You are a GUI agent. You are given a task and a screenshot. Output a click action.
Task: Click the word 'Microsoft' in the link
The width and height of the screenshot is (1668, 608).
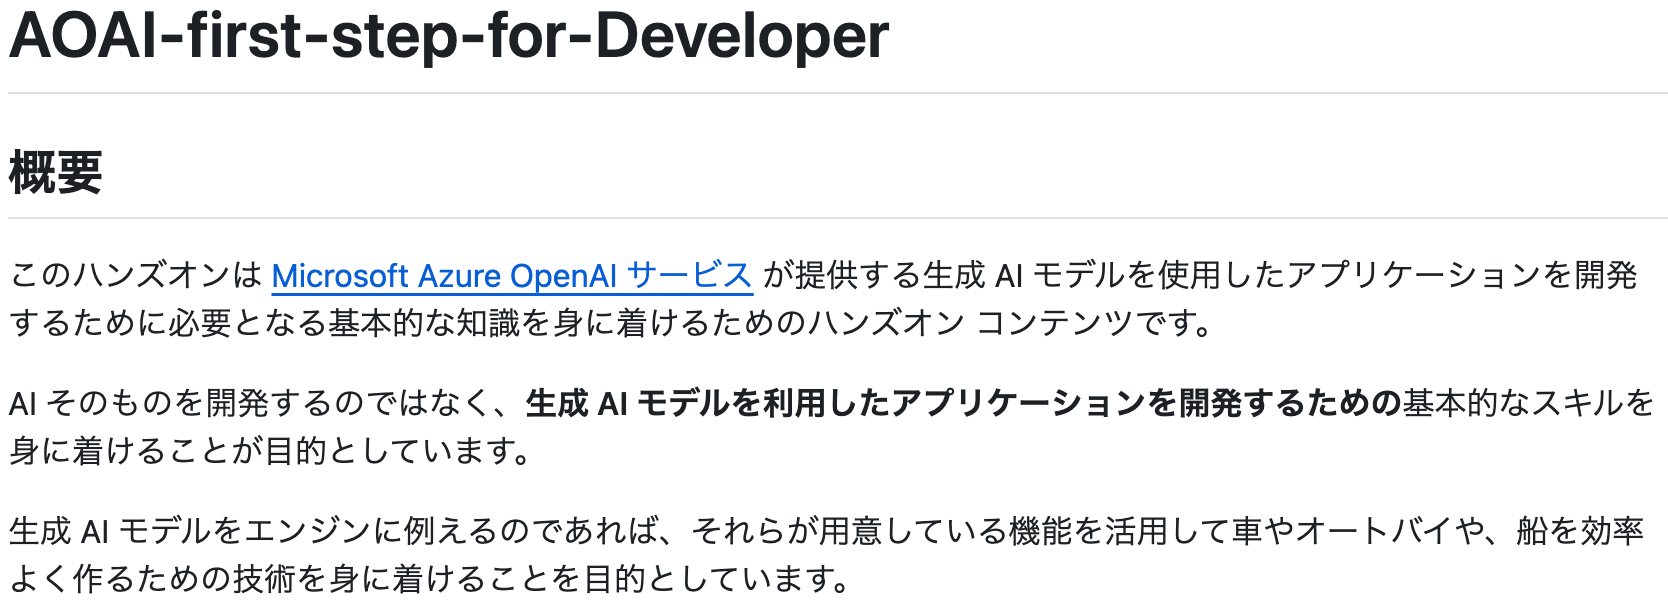pos(339,275)
